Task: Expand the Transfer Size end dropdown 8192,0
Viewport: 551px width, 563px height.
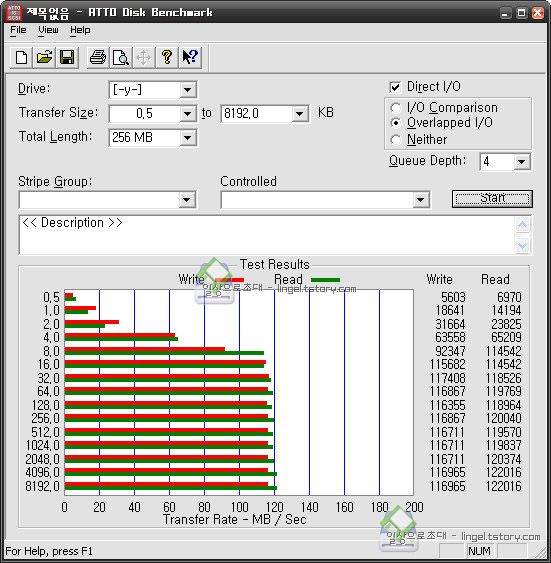Action: 299,114
